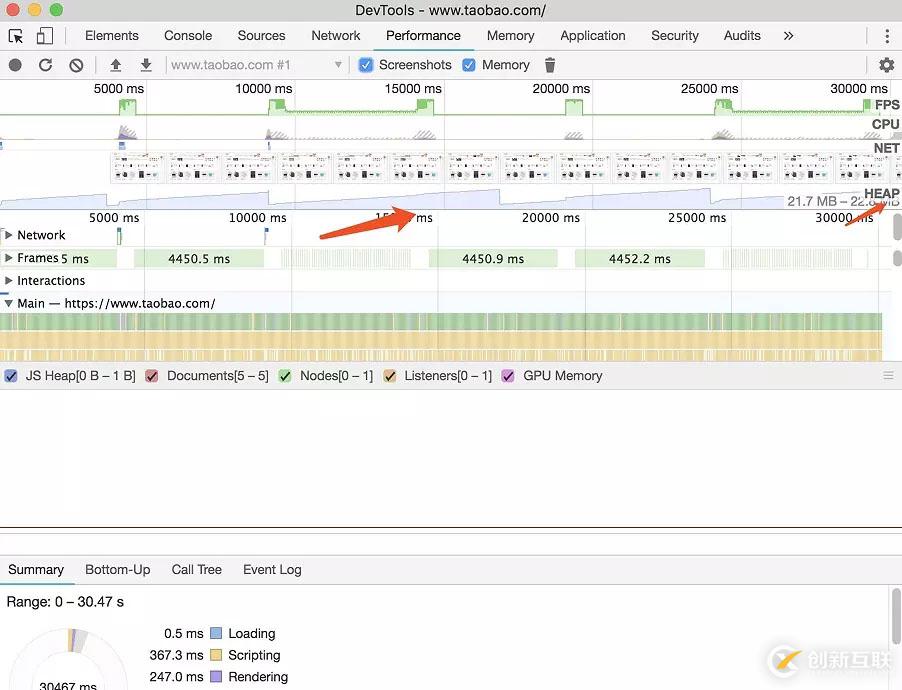
Task: Open the memory legend hamburger menu icon
Action: 888,375
